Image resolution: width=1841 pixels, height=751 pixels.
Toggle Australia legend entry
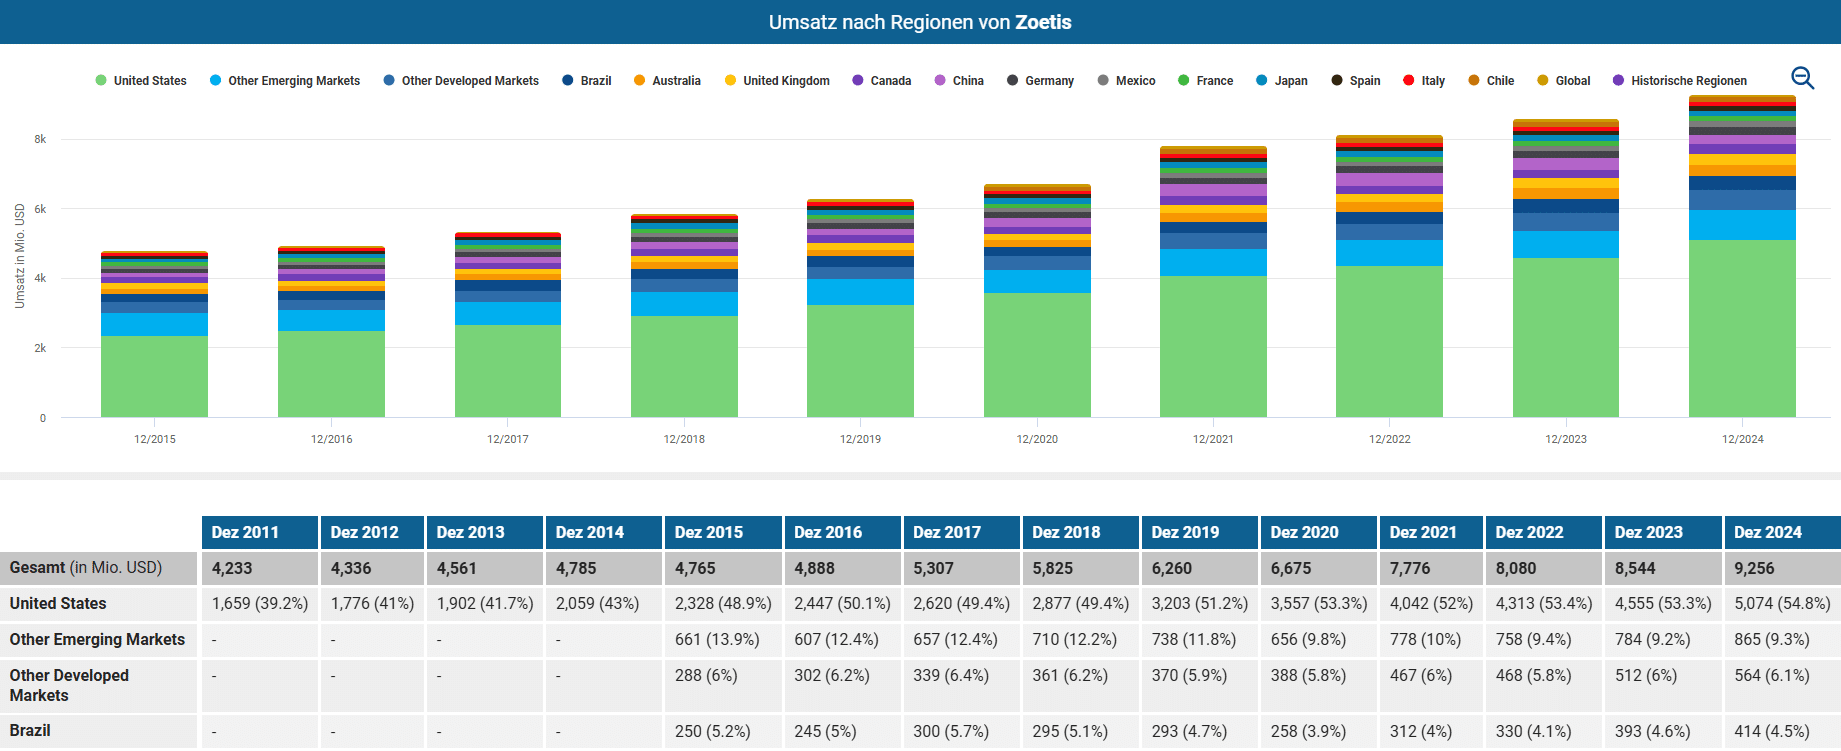pos(667,81)
